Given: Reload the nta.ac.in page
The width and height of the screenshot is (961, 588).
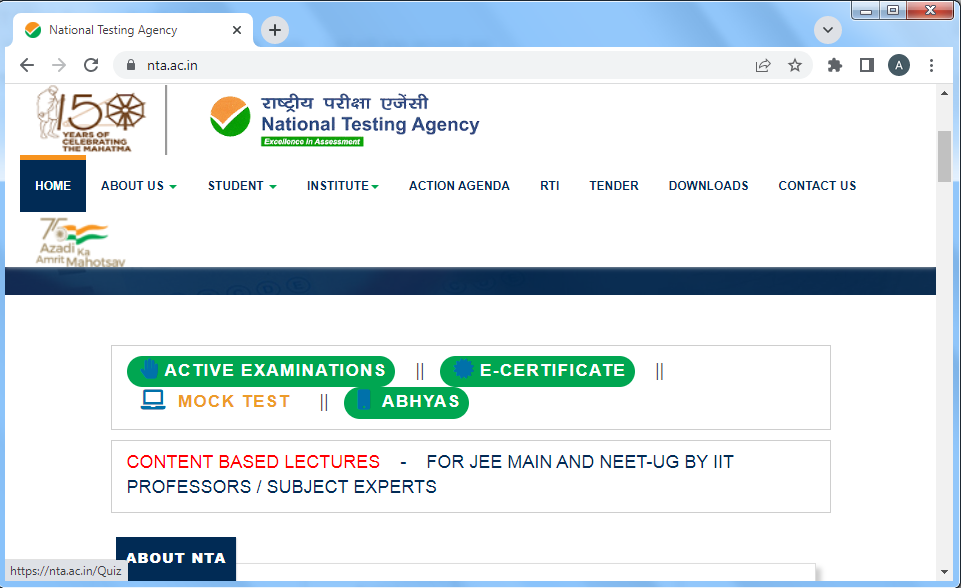Looking at the screenshot, I should (x=91, y=65).
